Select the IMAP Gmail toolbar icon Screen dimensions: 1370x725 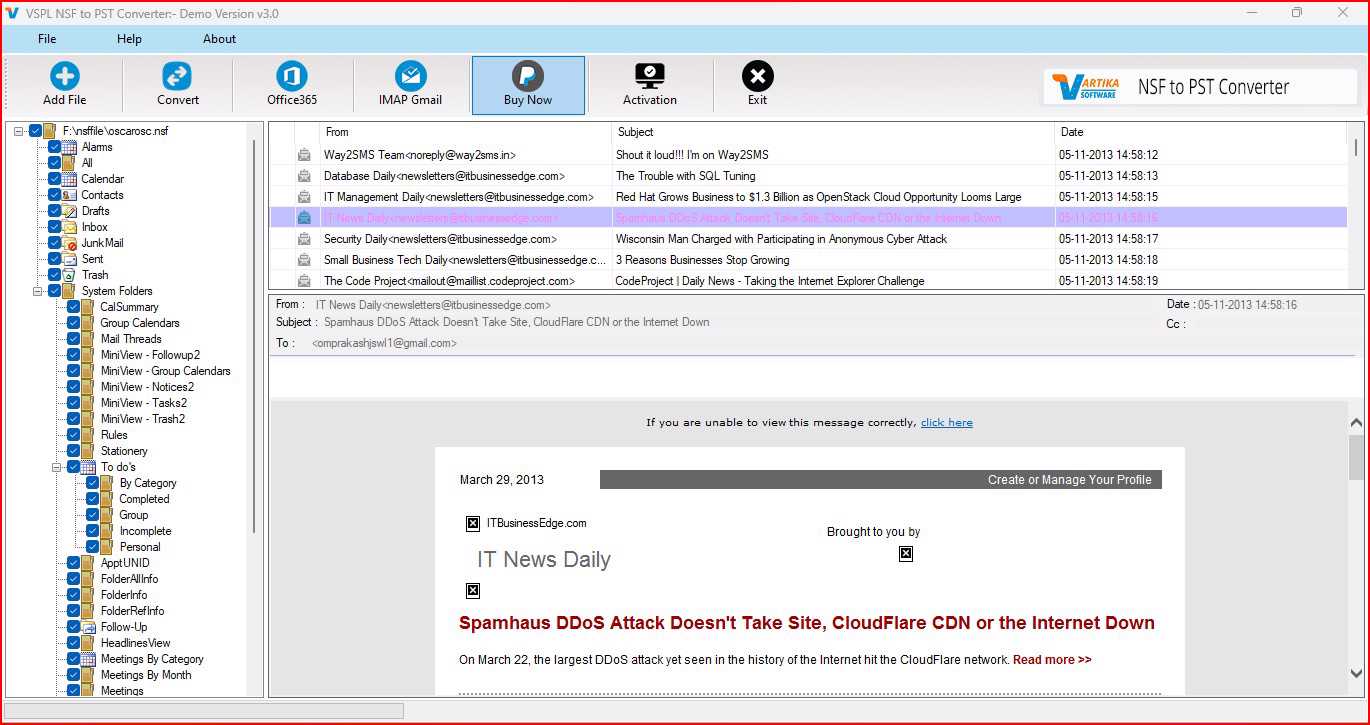410,76
